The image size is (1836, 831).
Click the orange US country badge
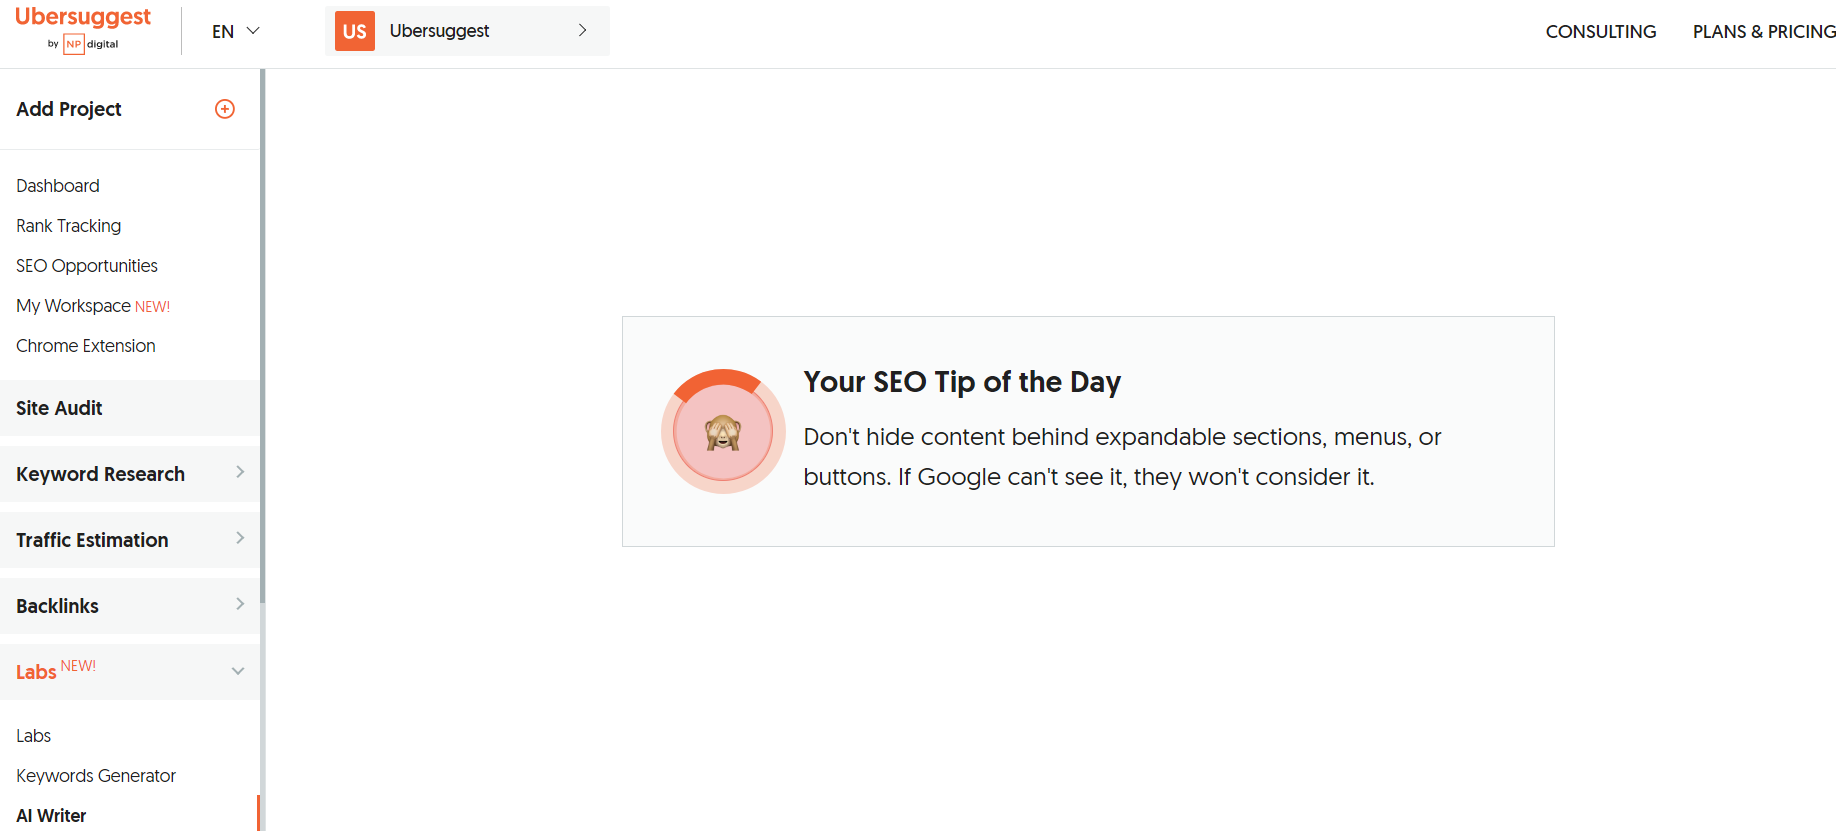click(355, 31)
